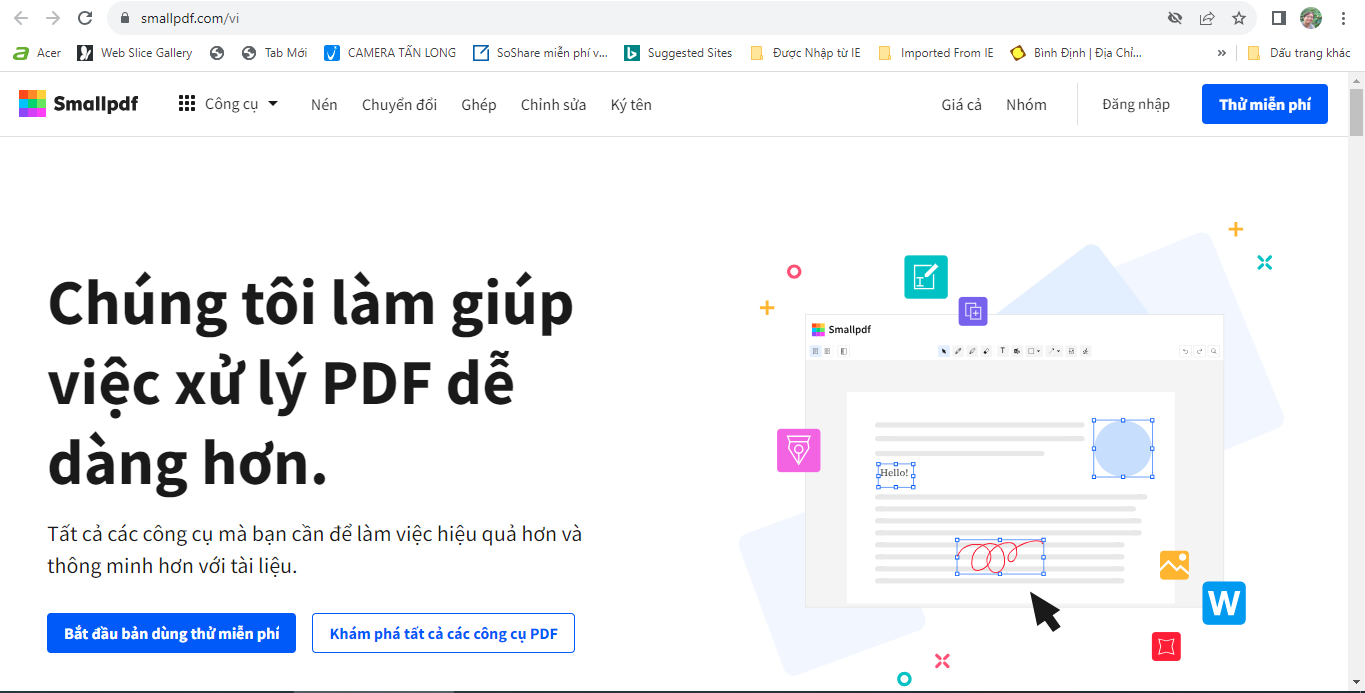The width and height of the screenshot is (1365, 693).
Task: Open the CAMERA TẤN LONG bookmark
Action: (390, 53)
